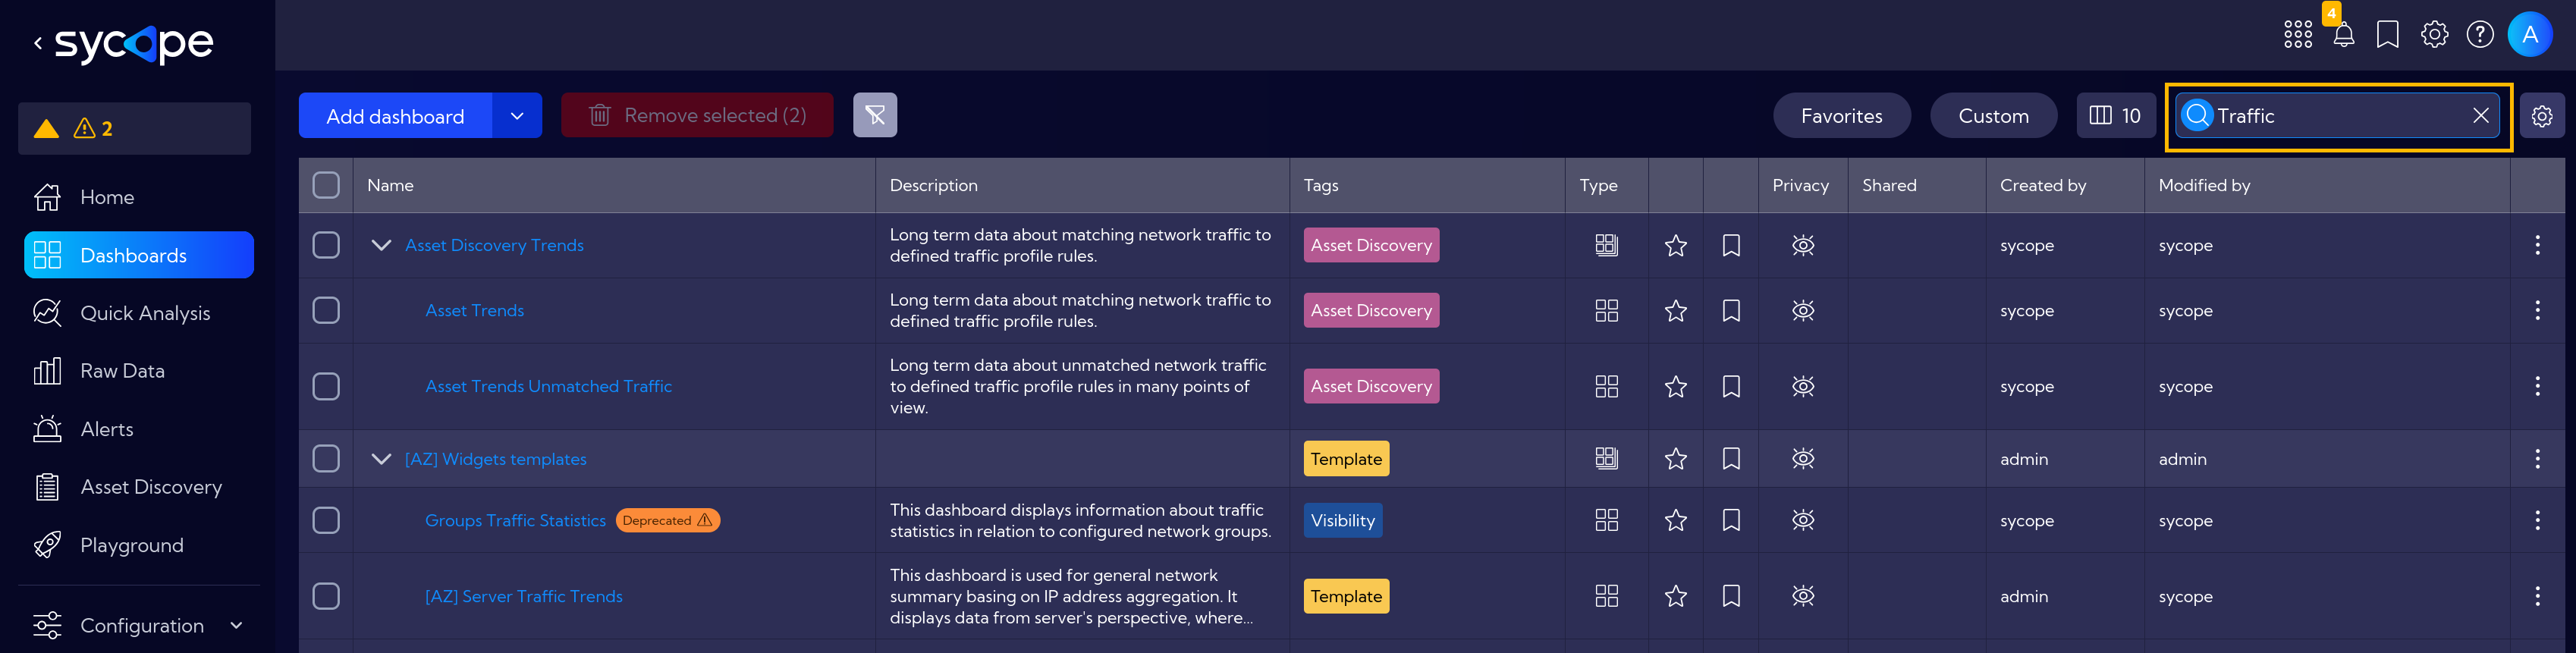The width and height of the screenshot is (2576, 653).
Task: Filter by Favorites
Action: pyautogui.click(x=1841, y=116)
